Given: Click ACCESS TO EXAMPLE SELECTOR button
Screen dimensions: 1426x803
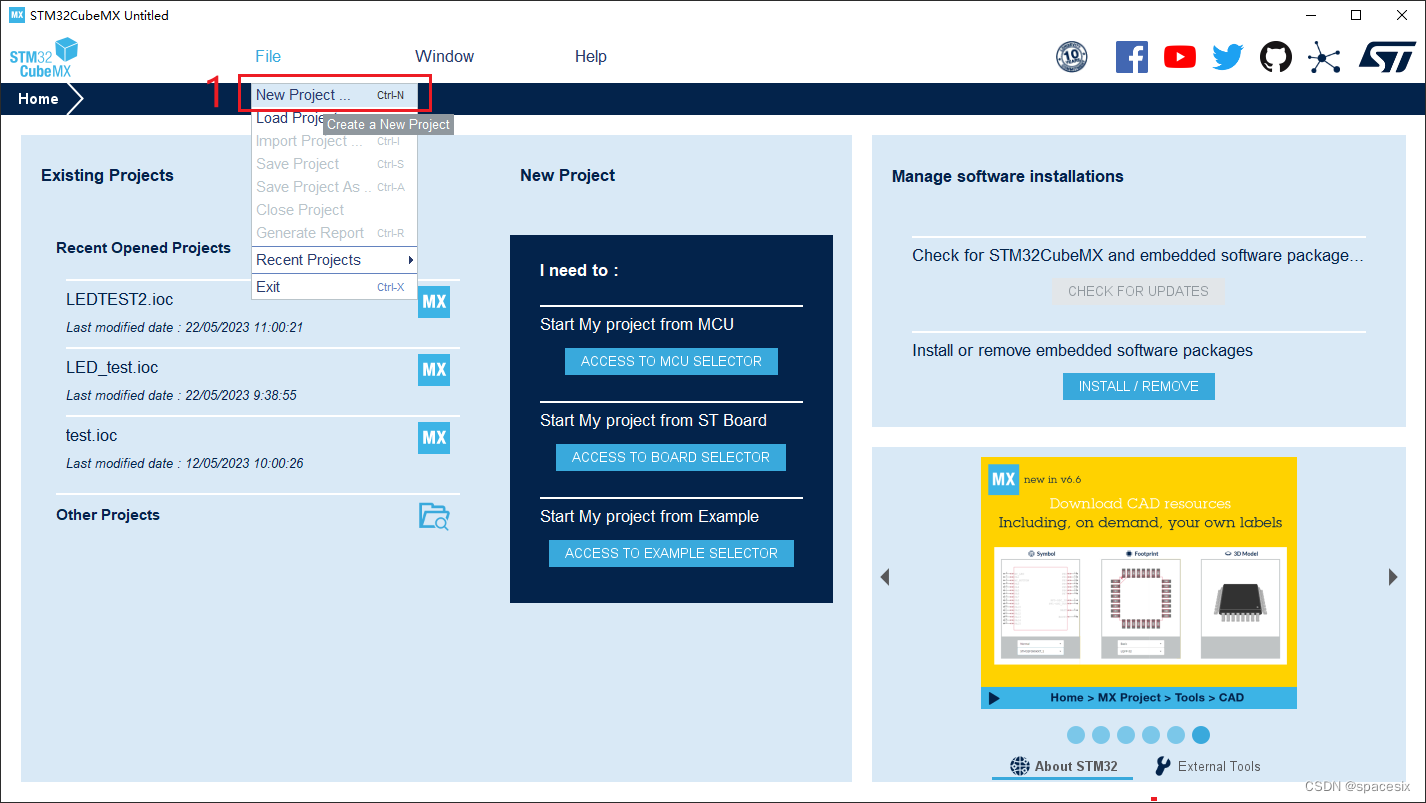Looking at the screenshot, I should tap(671, 553).
